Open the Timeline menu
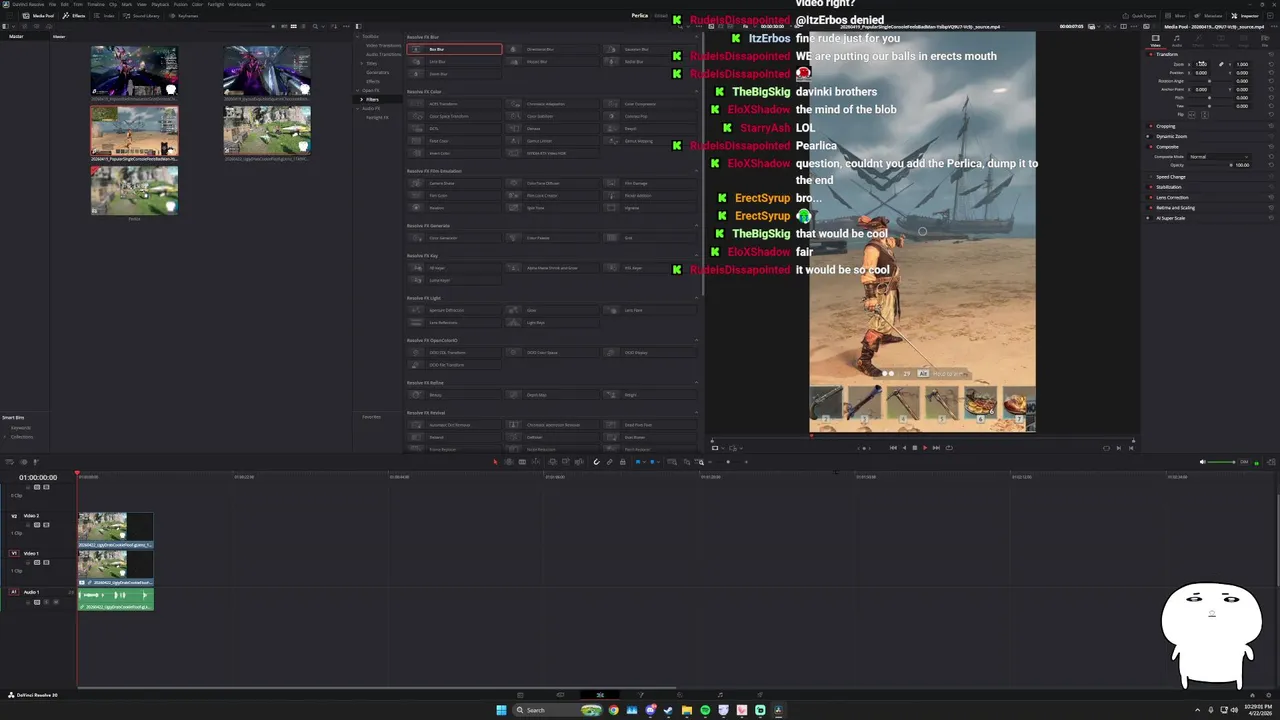The height and width of the screenshot is (720, 1280). click(x=96, y=4)
